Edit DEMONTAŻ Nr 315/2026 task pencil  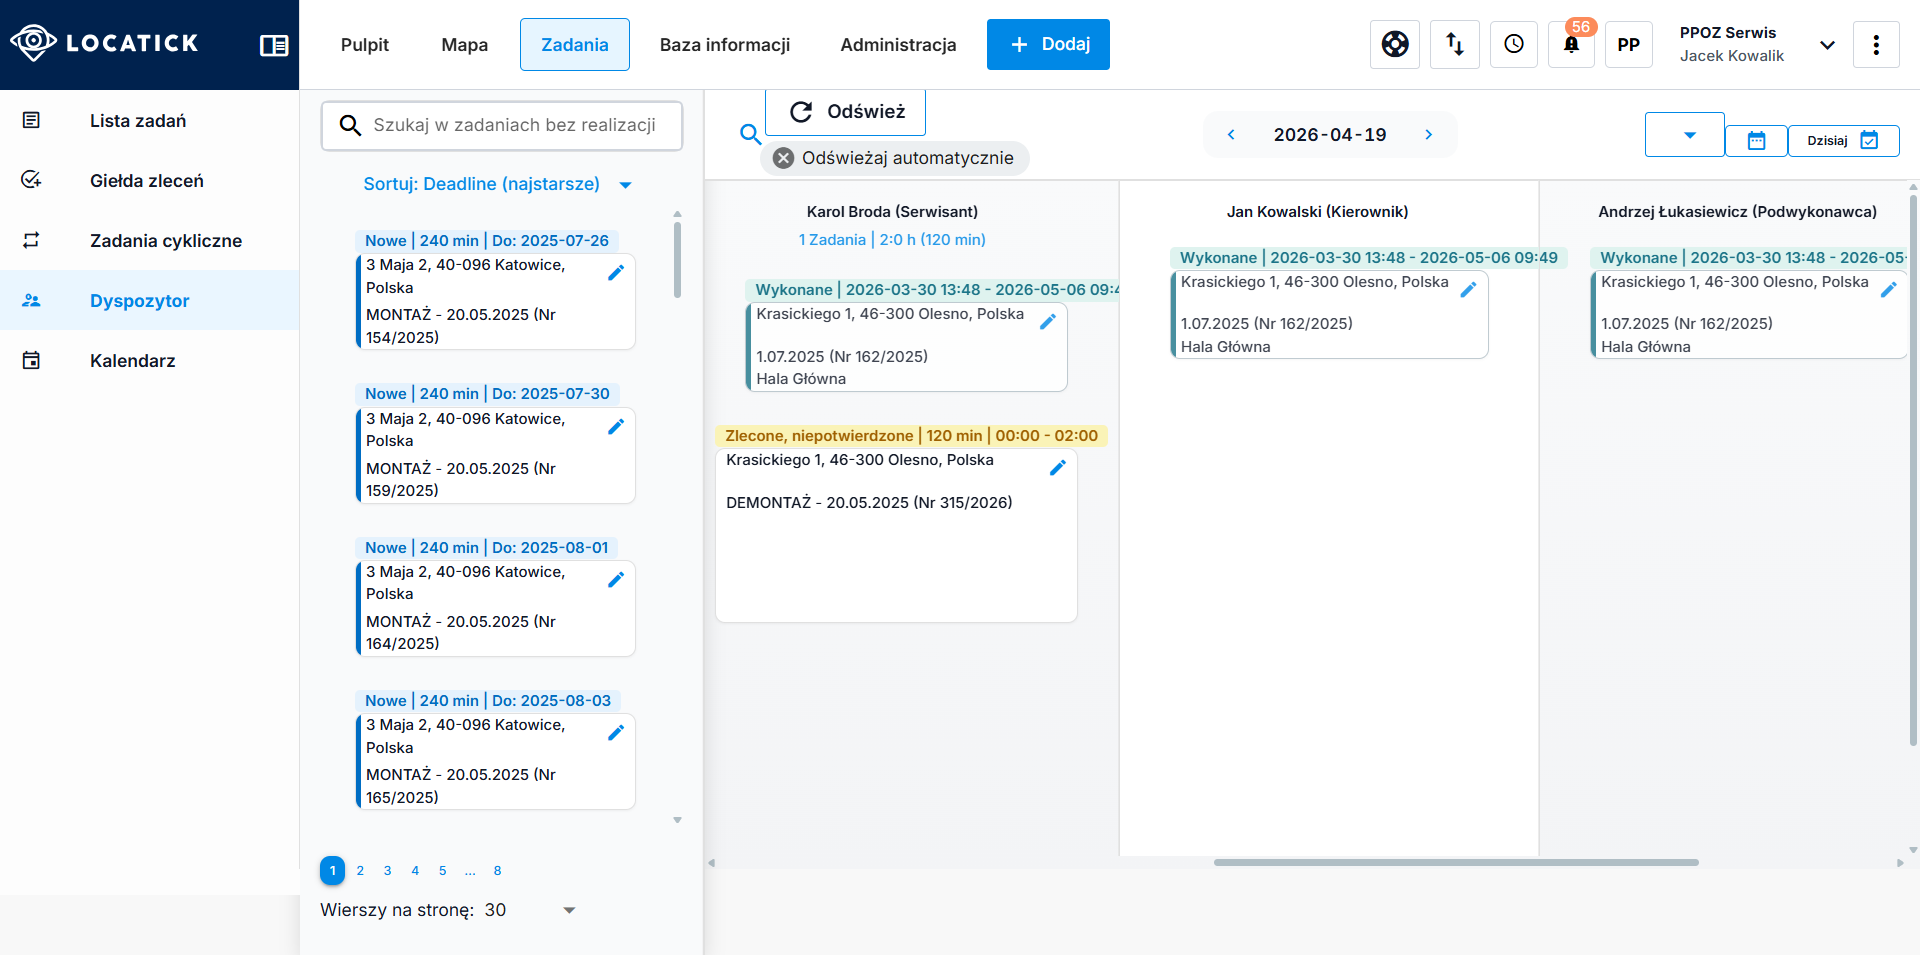point(1058,467)
